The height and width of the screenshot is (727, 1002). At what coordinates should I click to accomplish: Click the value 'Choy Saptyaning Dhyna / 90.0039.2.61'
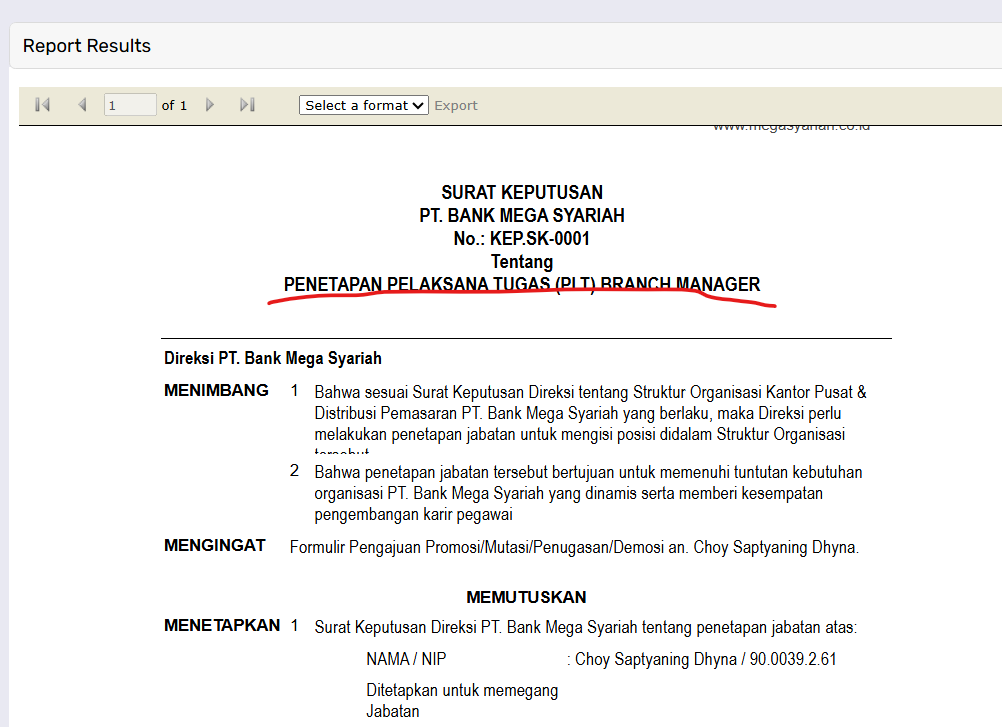[705, 659]
